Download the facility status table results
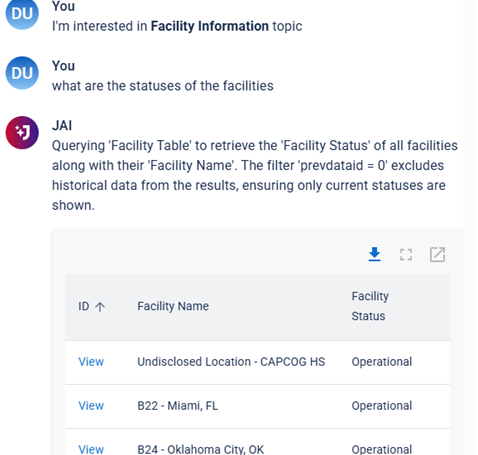 (374, 255)
